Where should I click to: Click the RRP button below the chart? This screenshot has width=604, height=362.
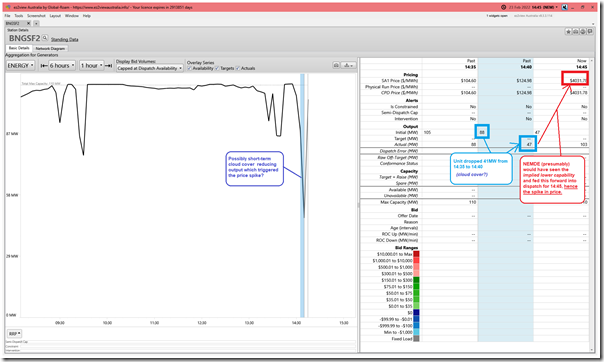[15, 334]
